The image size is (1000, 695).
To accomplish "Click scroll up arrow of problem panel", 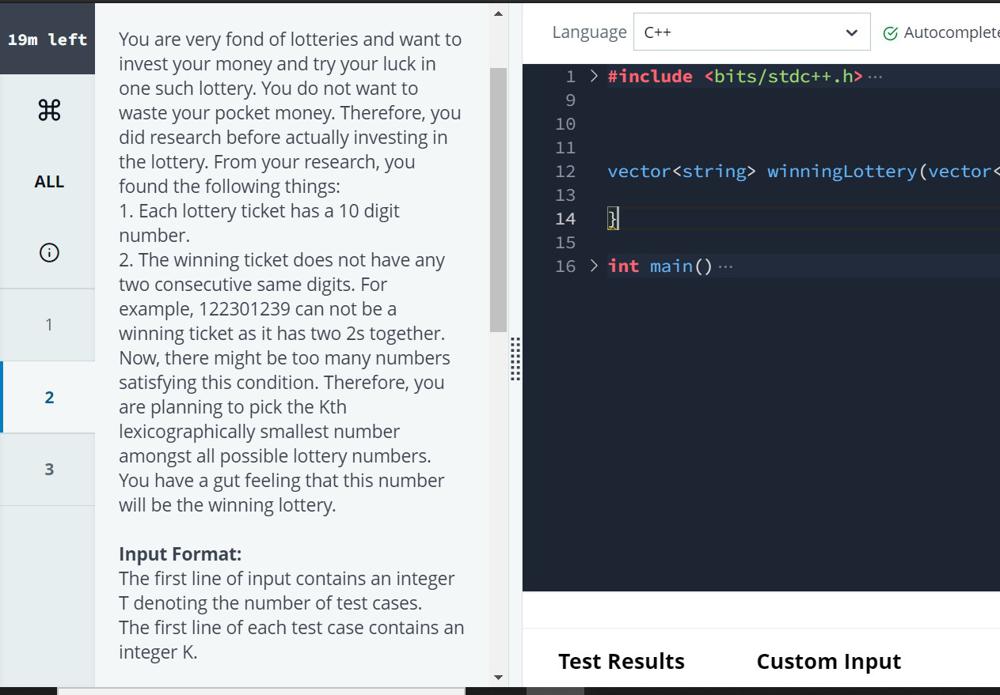I will (x=498, y=13).
